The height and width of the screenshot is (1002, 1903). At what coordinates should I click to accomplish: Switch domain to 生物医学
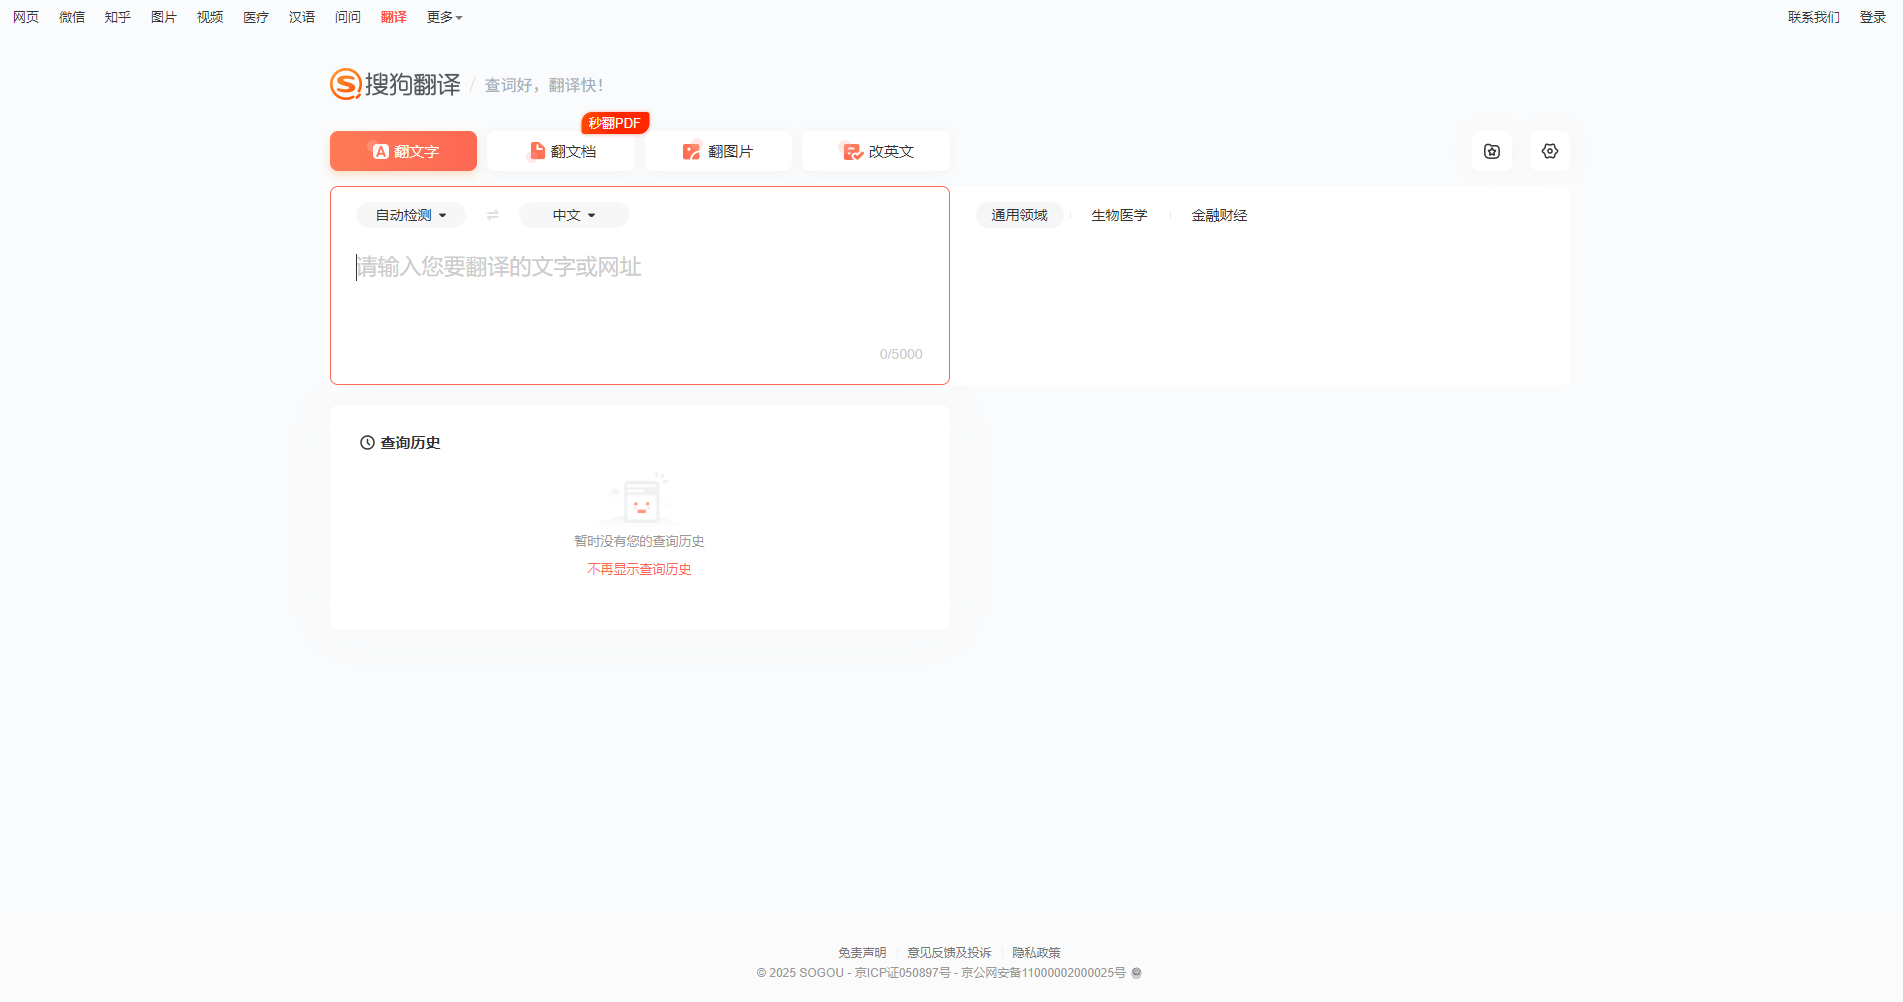[x=1119, y=214]
